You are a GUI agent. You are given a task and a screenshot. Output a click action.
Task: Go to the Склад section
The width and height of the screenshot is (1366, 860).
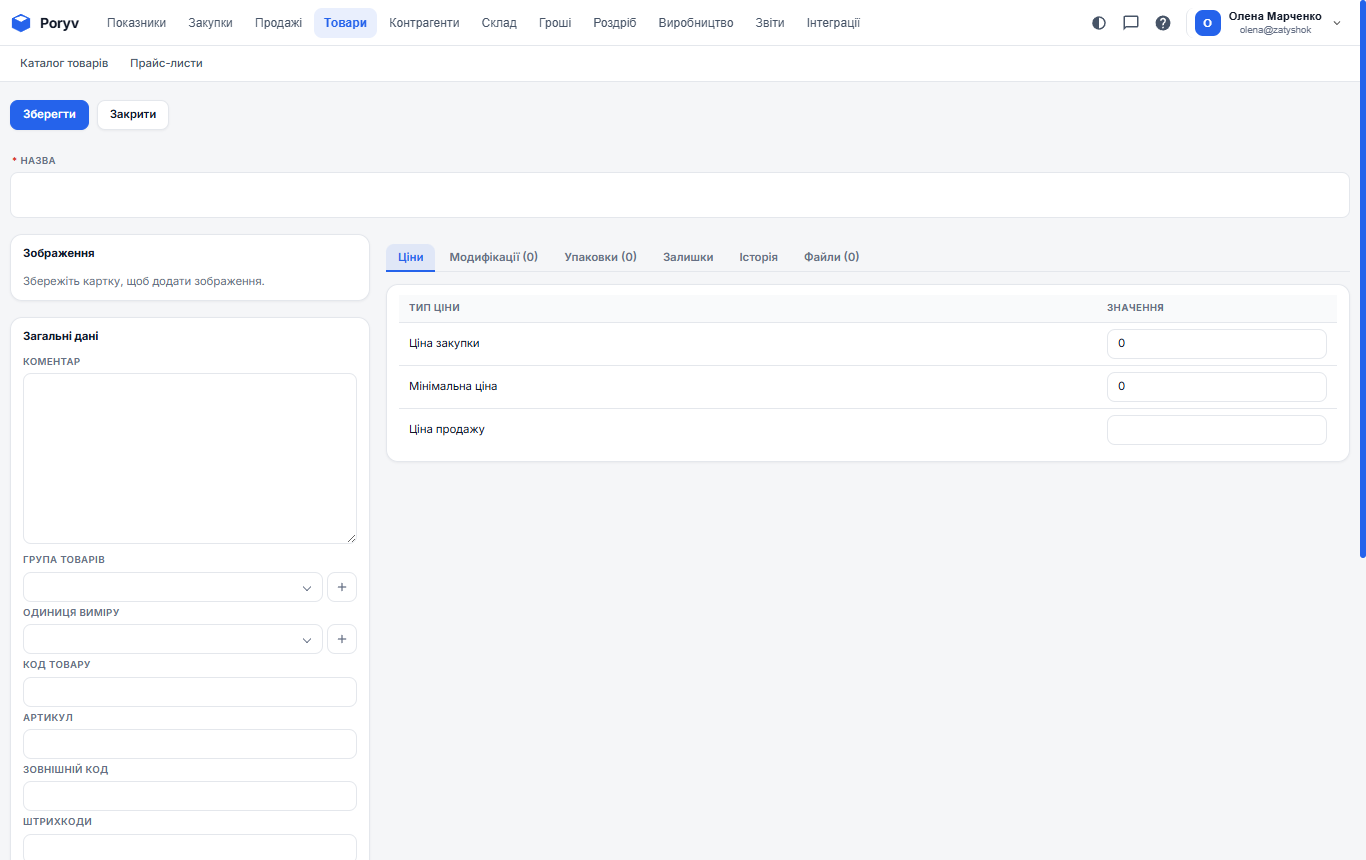(x=499, y=23)
